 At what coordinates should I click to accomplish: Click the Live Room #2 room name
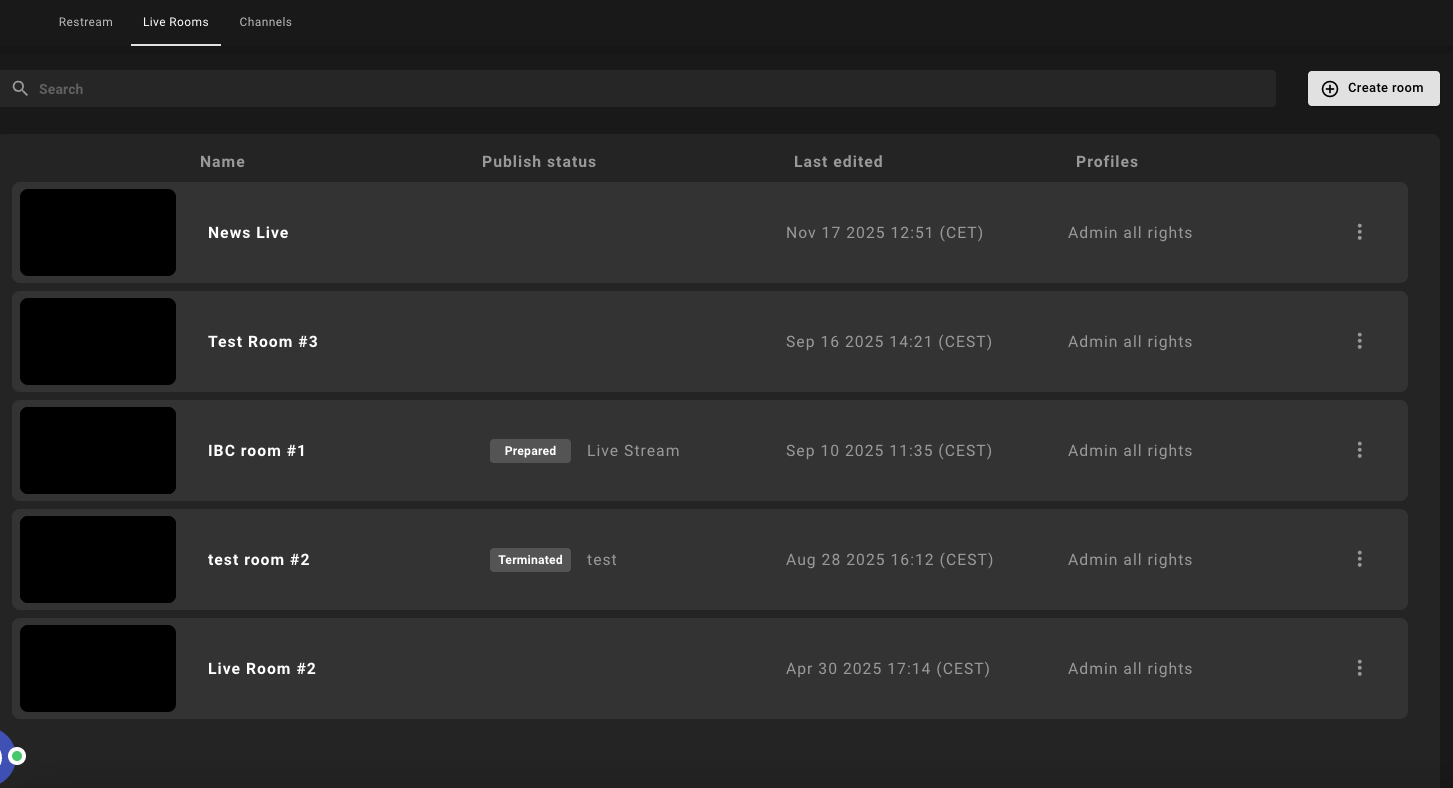pyautogui.click(x=262, y=669)
